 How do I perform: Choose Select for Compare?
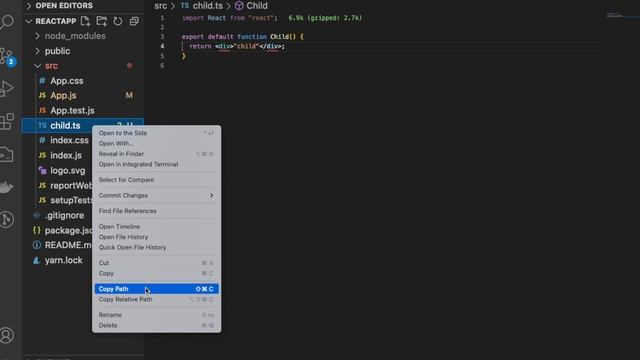[x=156, y=180]
